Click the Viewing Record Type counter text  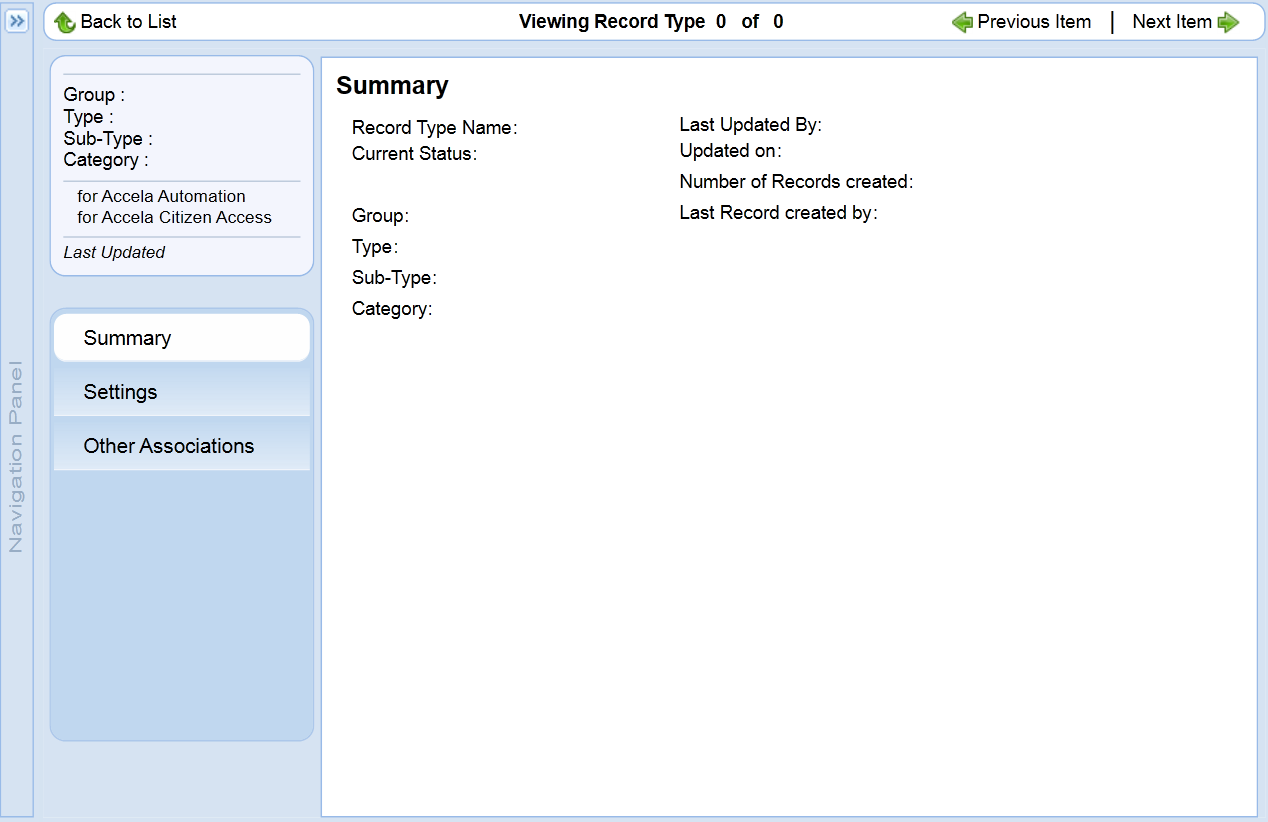651,22
